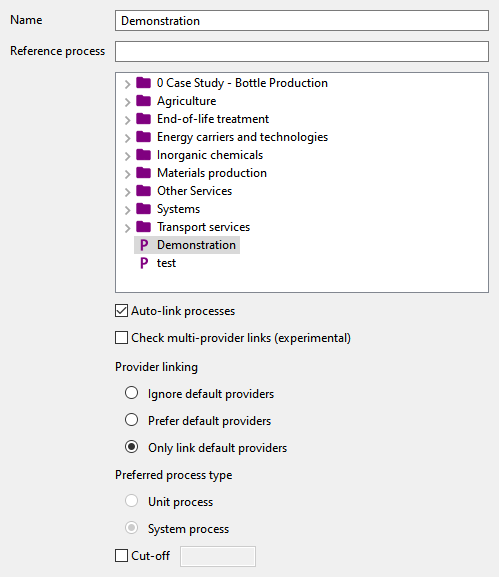
Task: Expand the Energy carriers and technologies folder
Action: (x=127, y=138)
